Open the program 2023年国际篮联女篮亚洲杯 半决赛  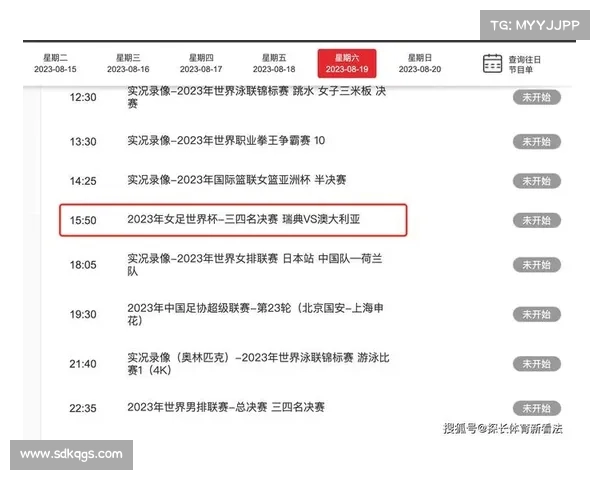237,180
